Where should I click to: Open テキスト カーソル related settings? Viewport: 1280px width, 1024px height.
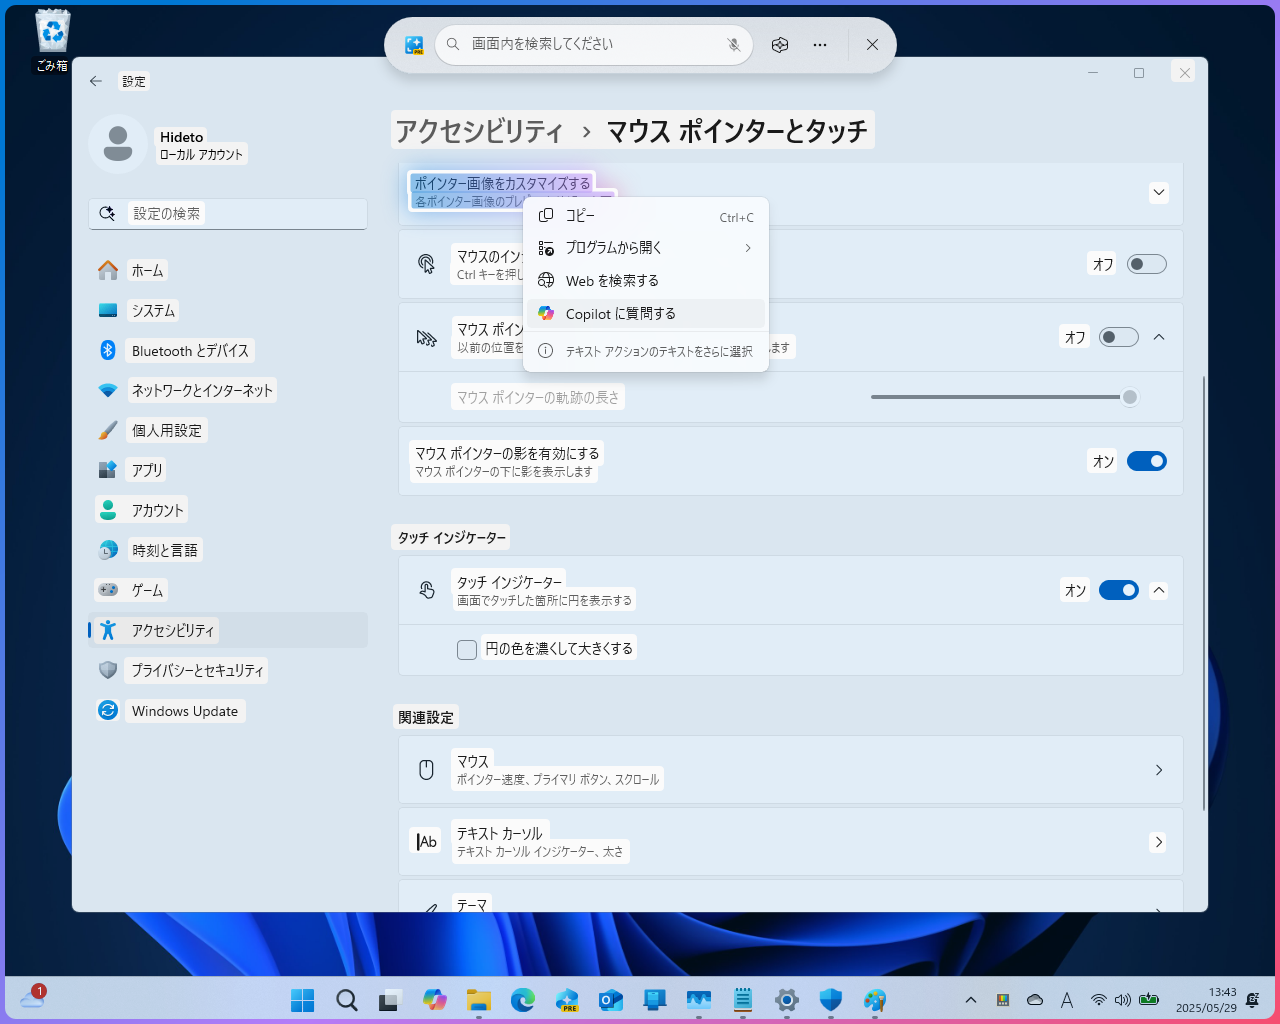791,842
